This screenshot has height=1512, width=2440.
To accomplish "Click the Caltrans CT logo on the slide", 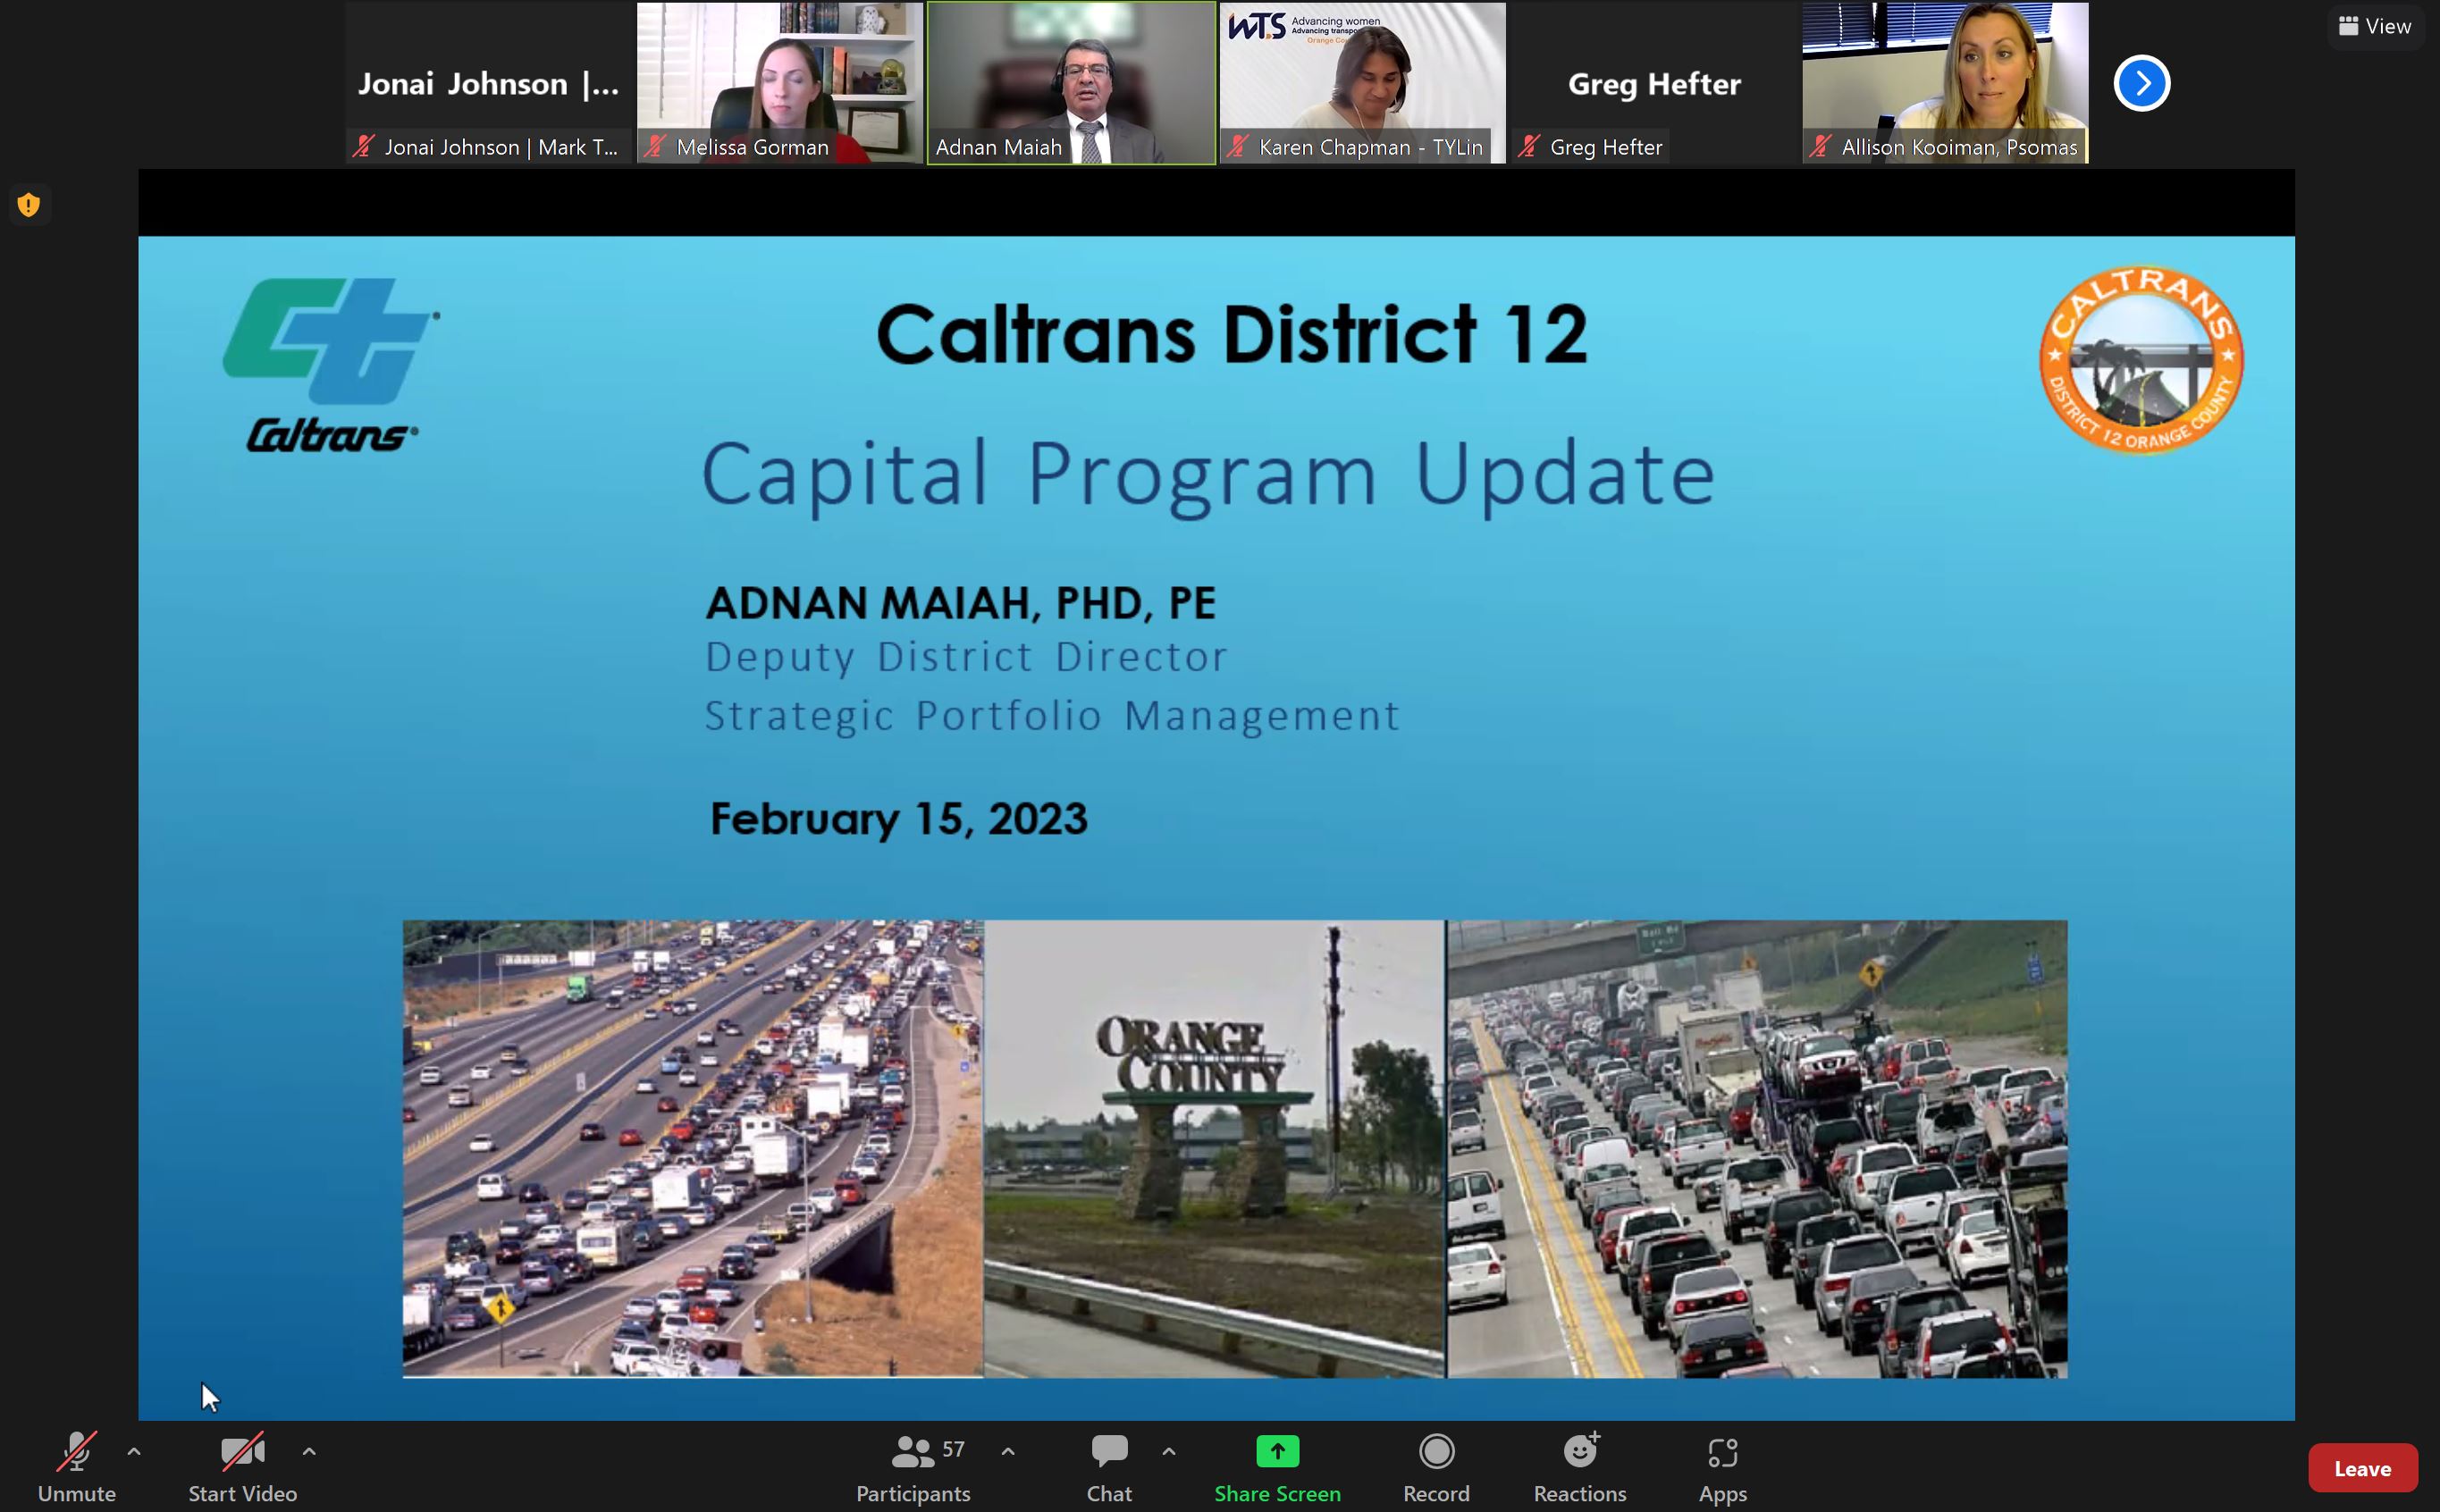I will point(331,365).
